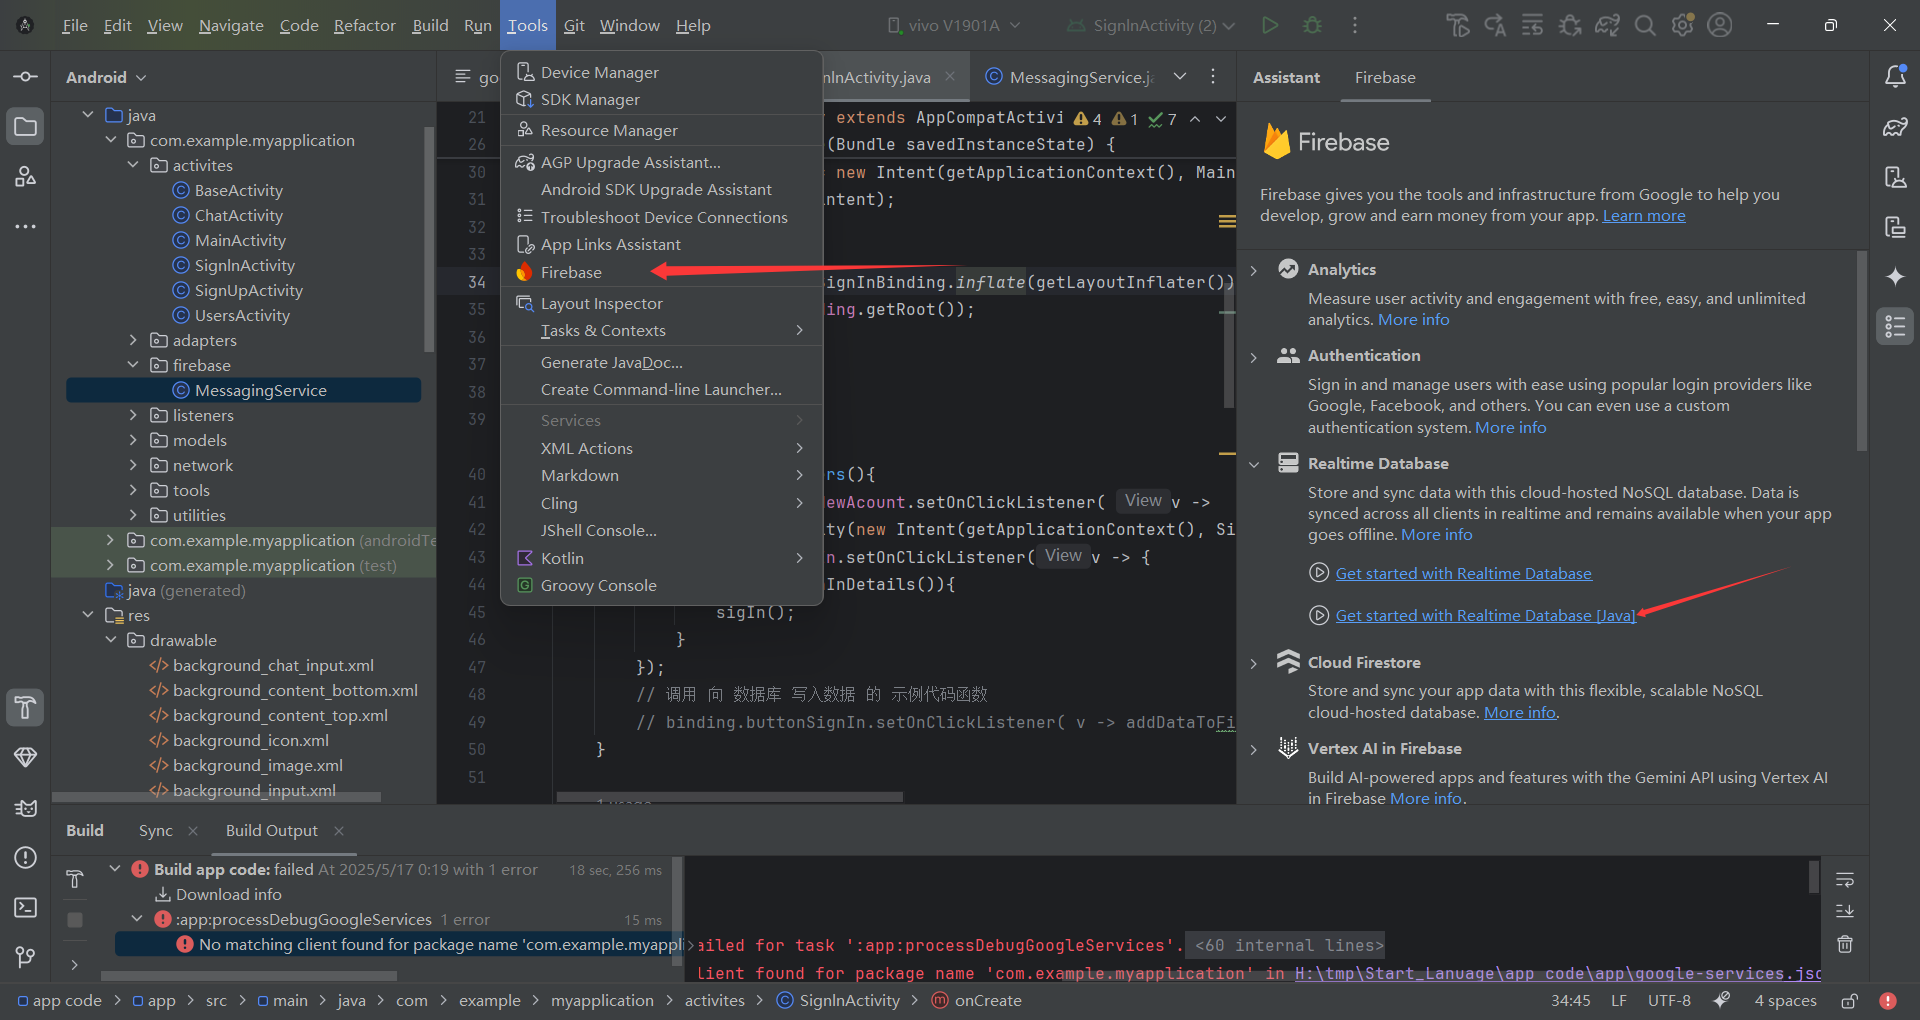1920x1020 pixels.
Task: Open the Notifications bell icon
Action: [1895, 77]
